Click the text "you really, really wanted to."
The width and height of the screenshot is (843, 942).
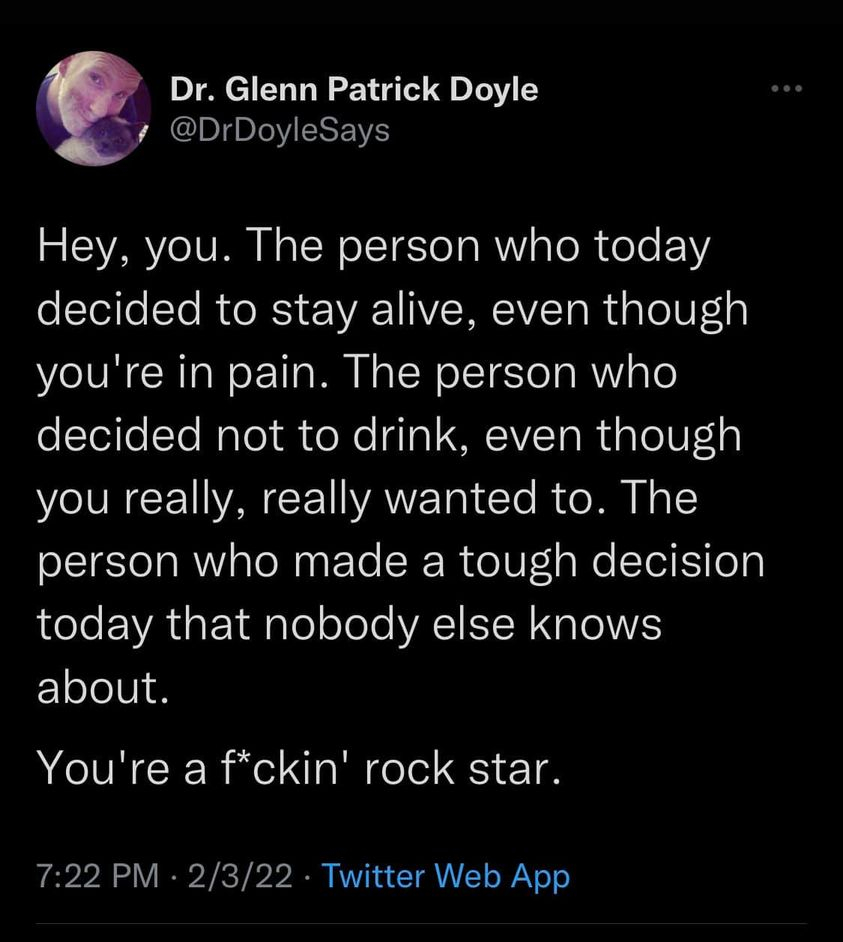[x=300, y=498]
